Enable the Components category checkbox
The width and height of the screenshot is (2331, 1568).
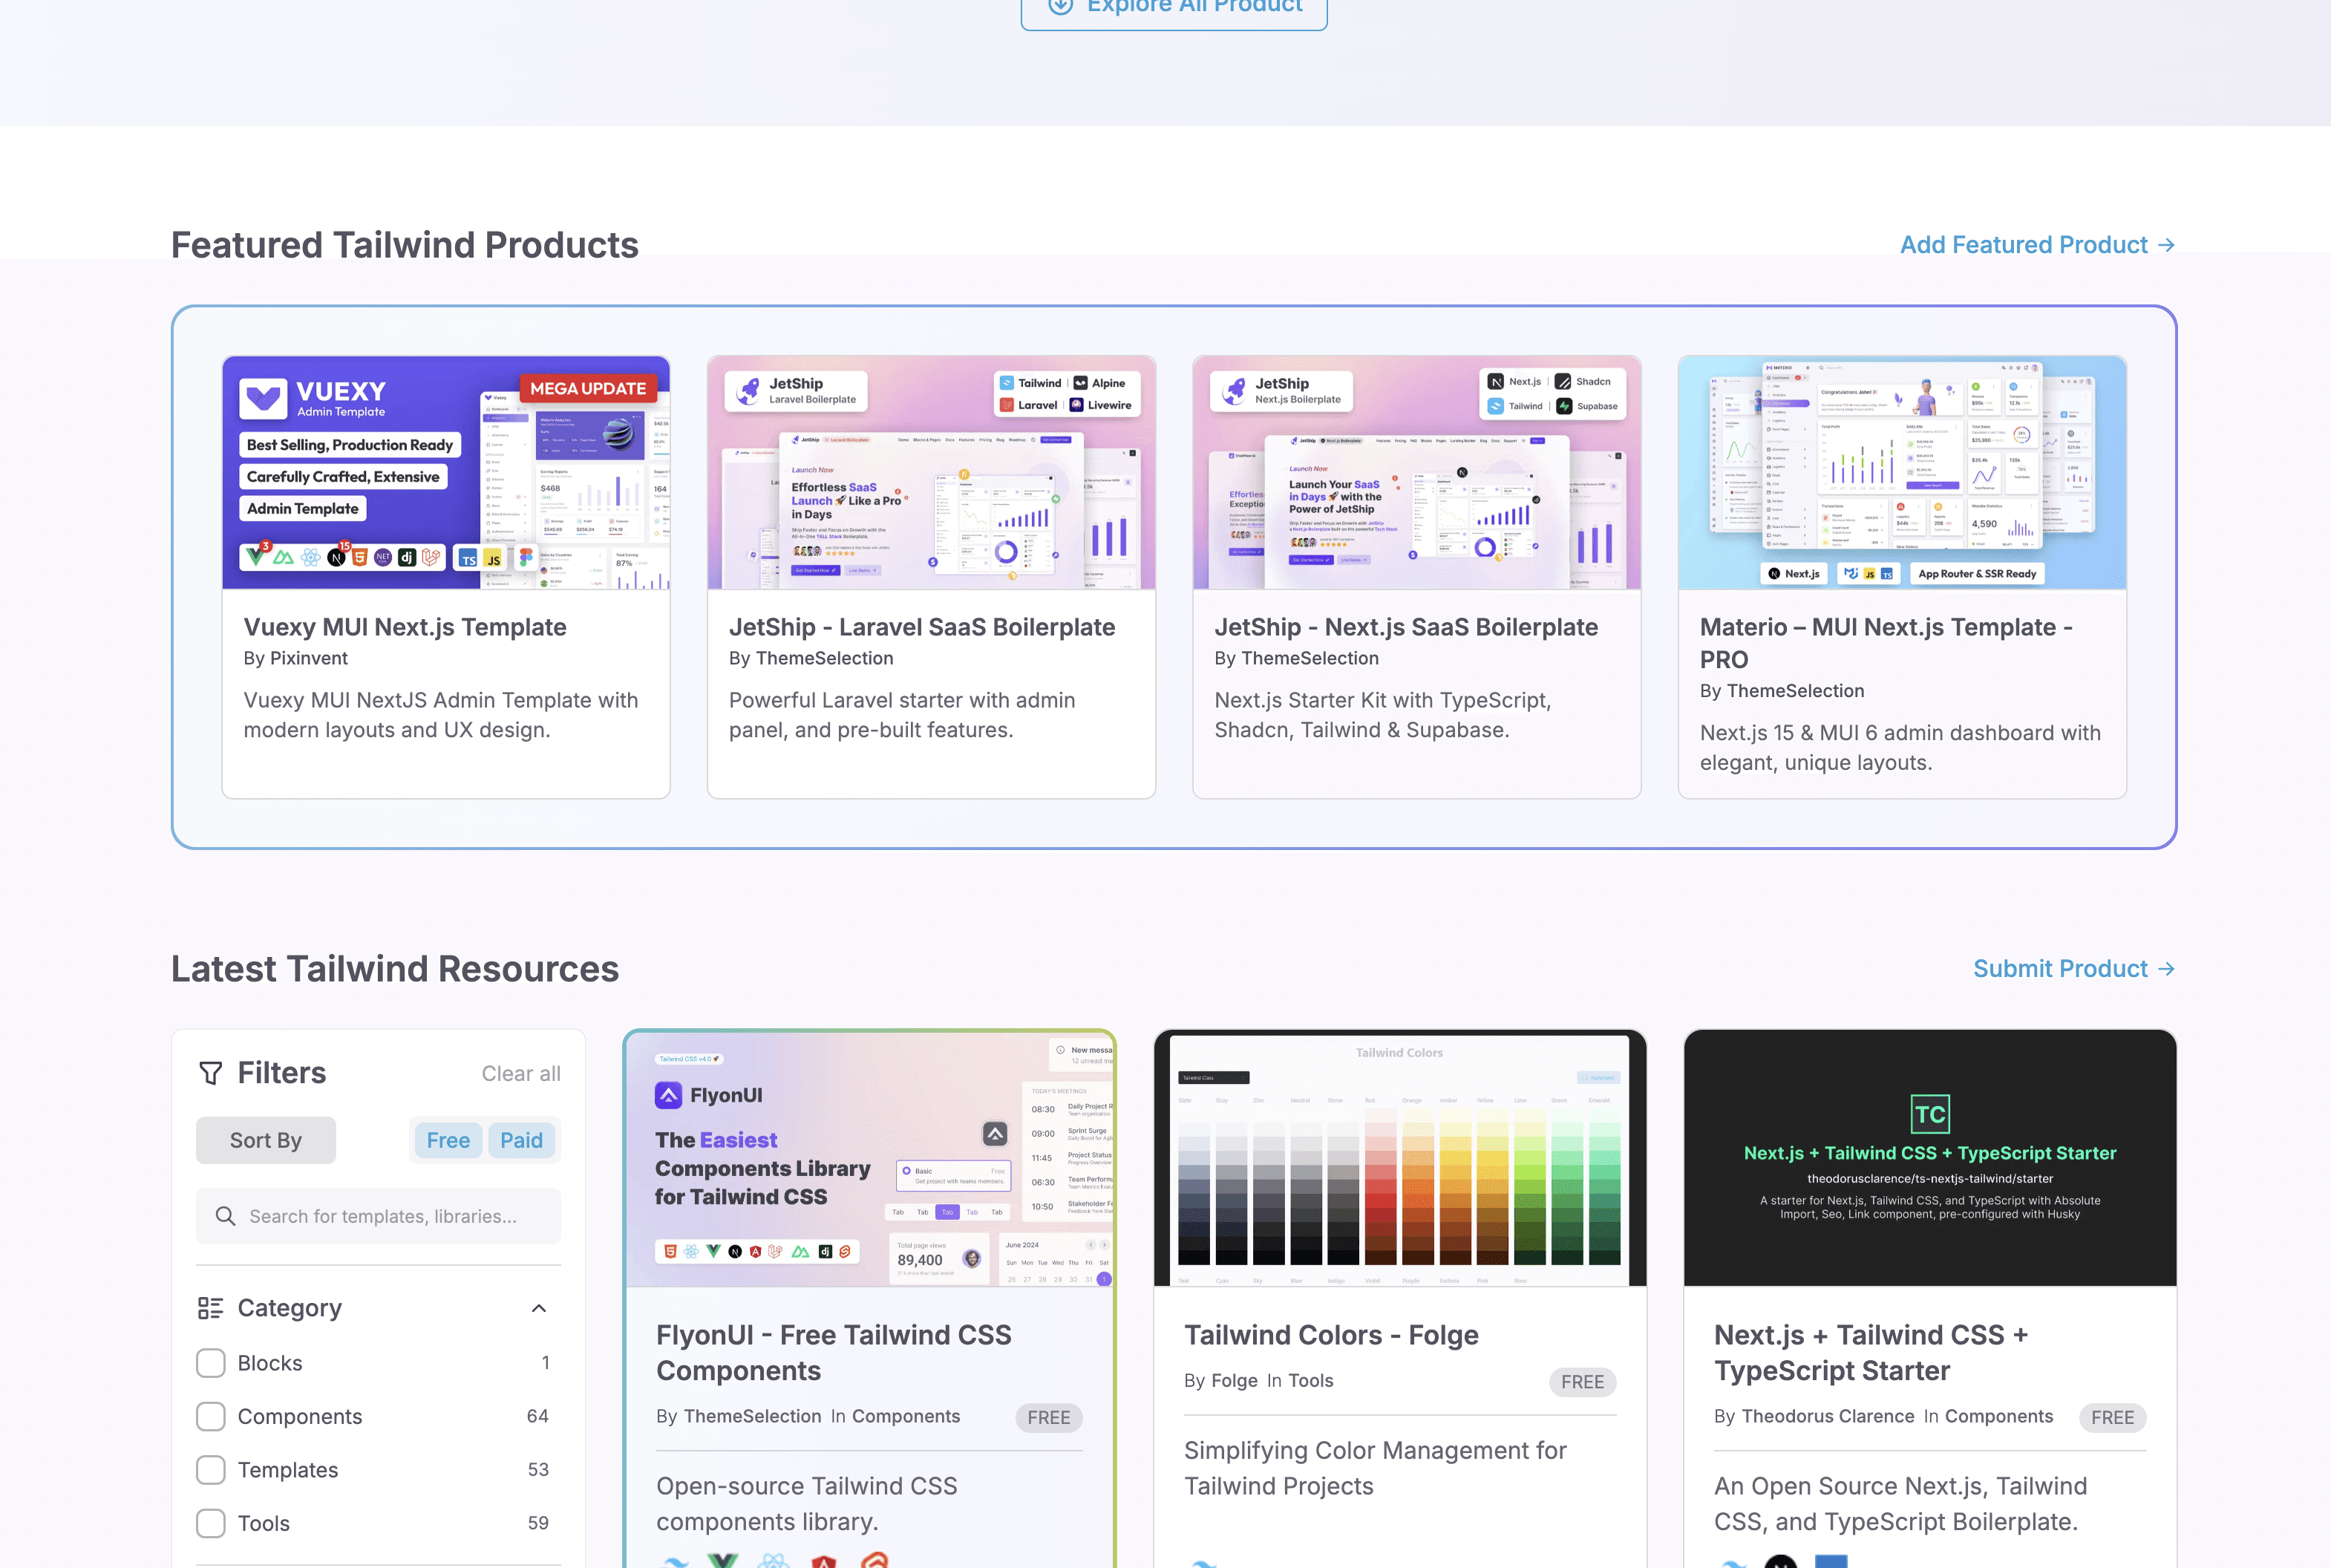click(x=211, y=1416)
